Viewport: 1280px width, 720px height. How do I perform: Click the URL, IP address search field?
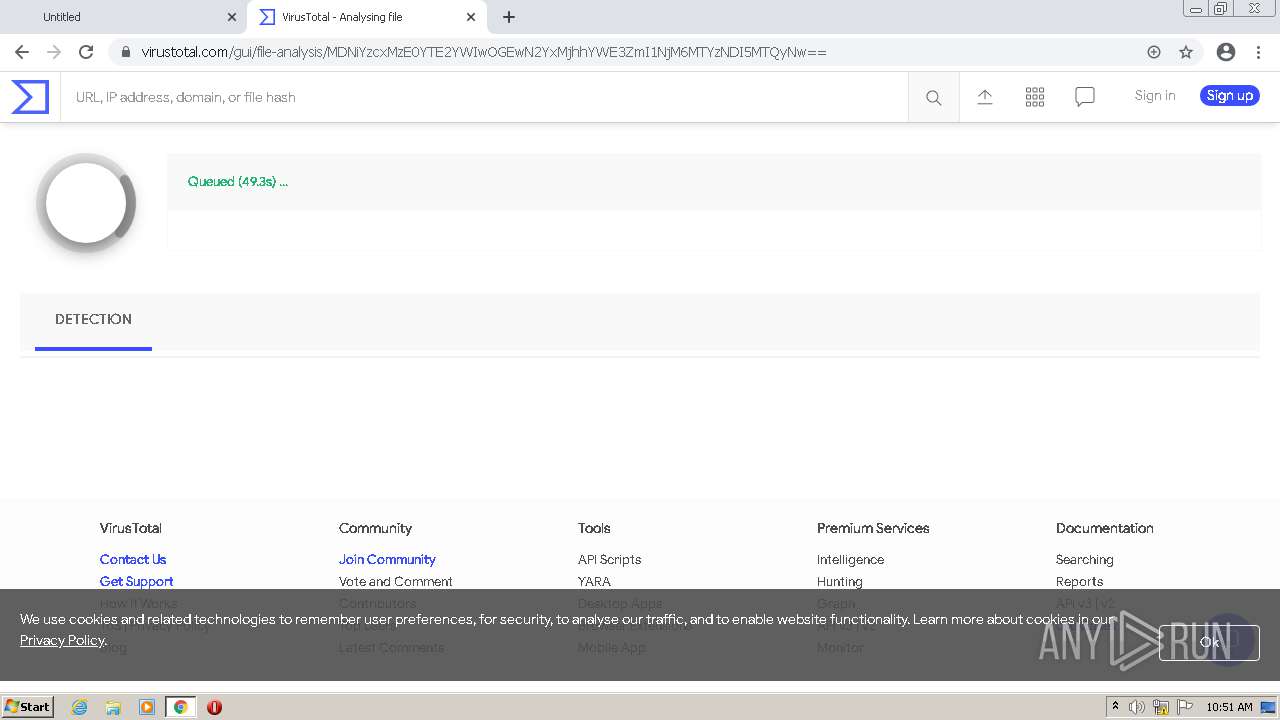coord(484,97)
